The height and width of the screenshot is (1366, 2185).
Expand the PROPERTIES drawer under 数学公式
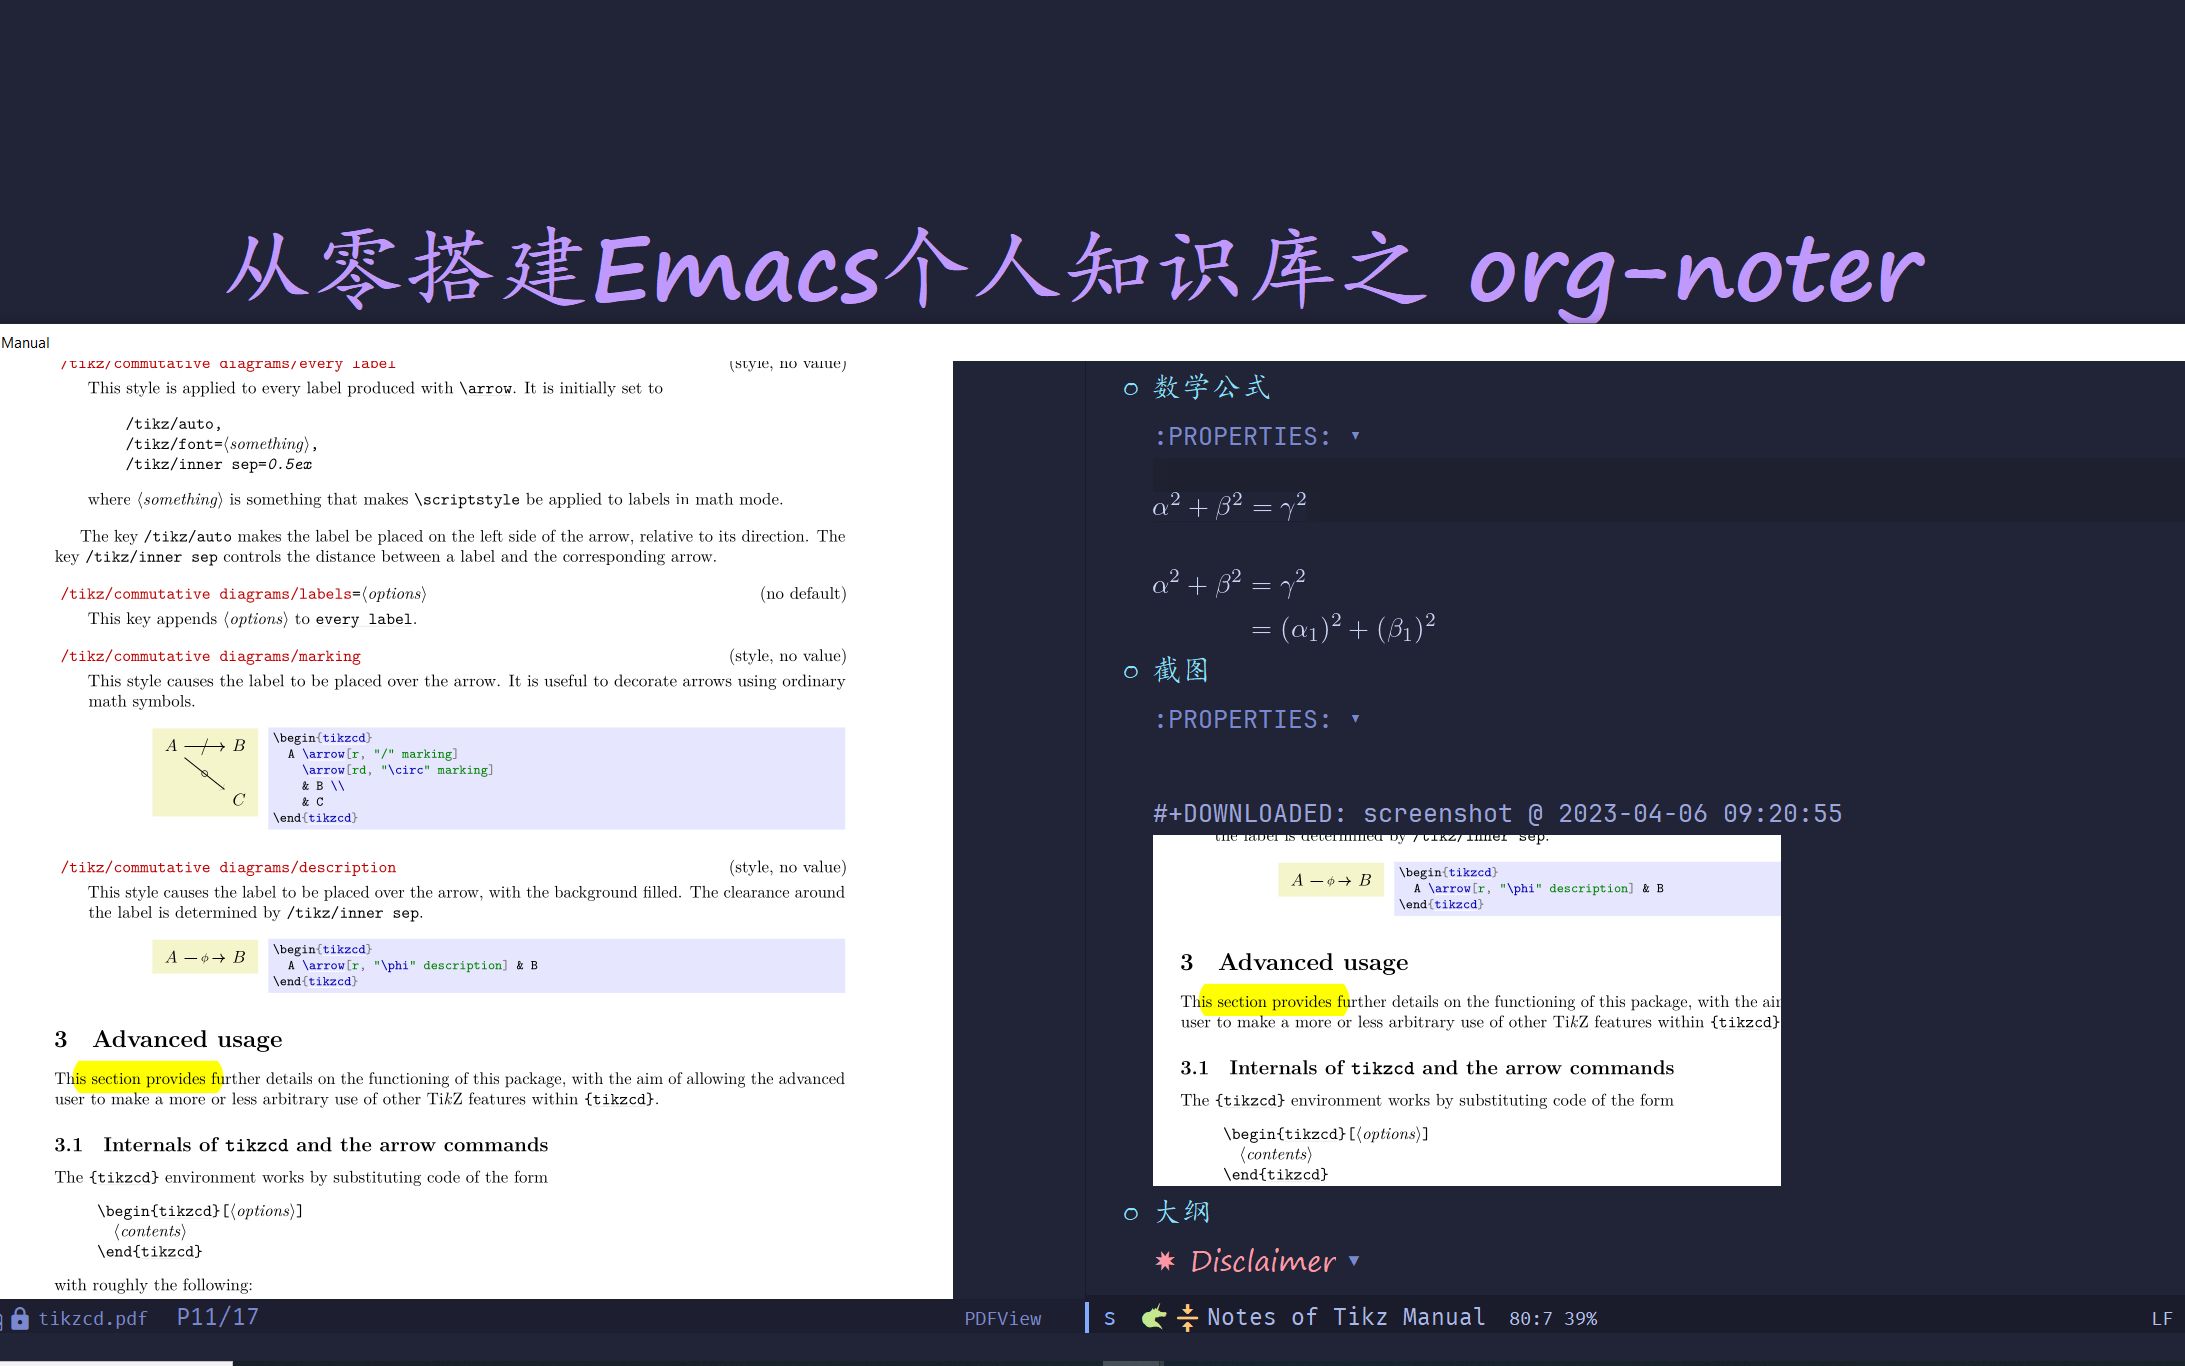pos(1356,436)
